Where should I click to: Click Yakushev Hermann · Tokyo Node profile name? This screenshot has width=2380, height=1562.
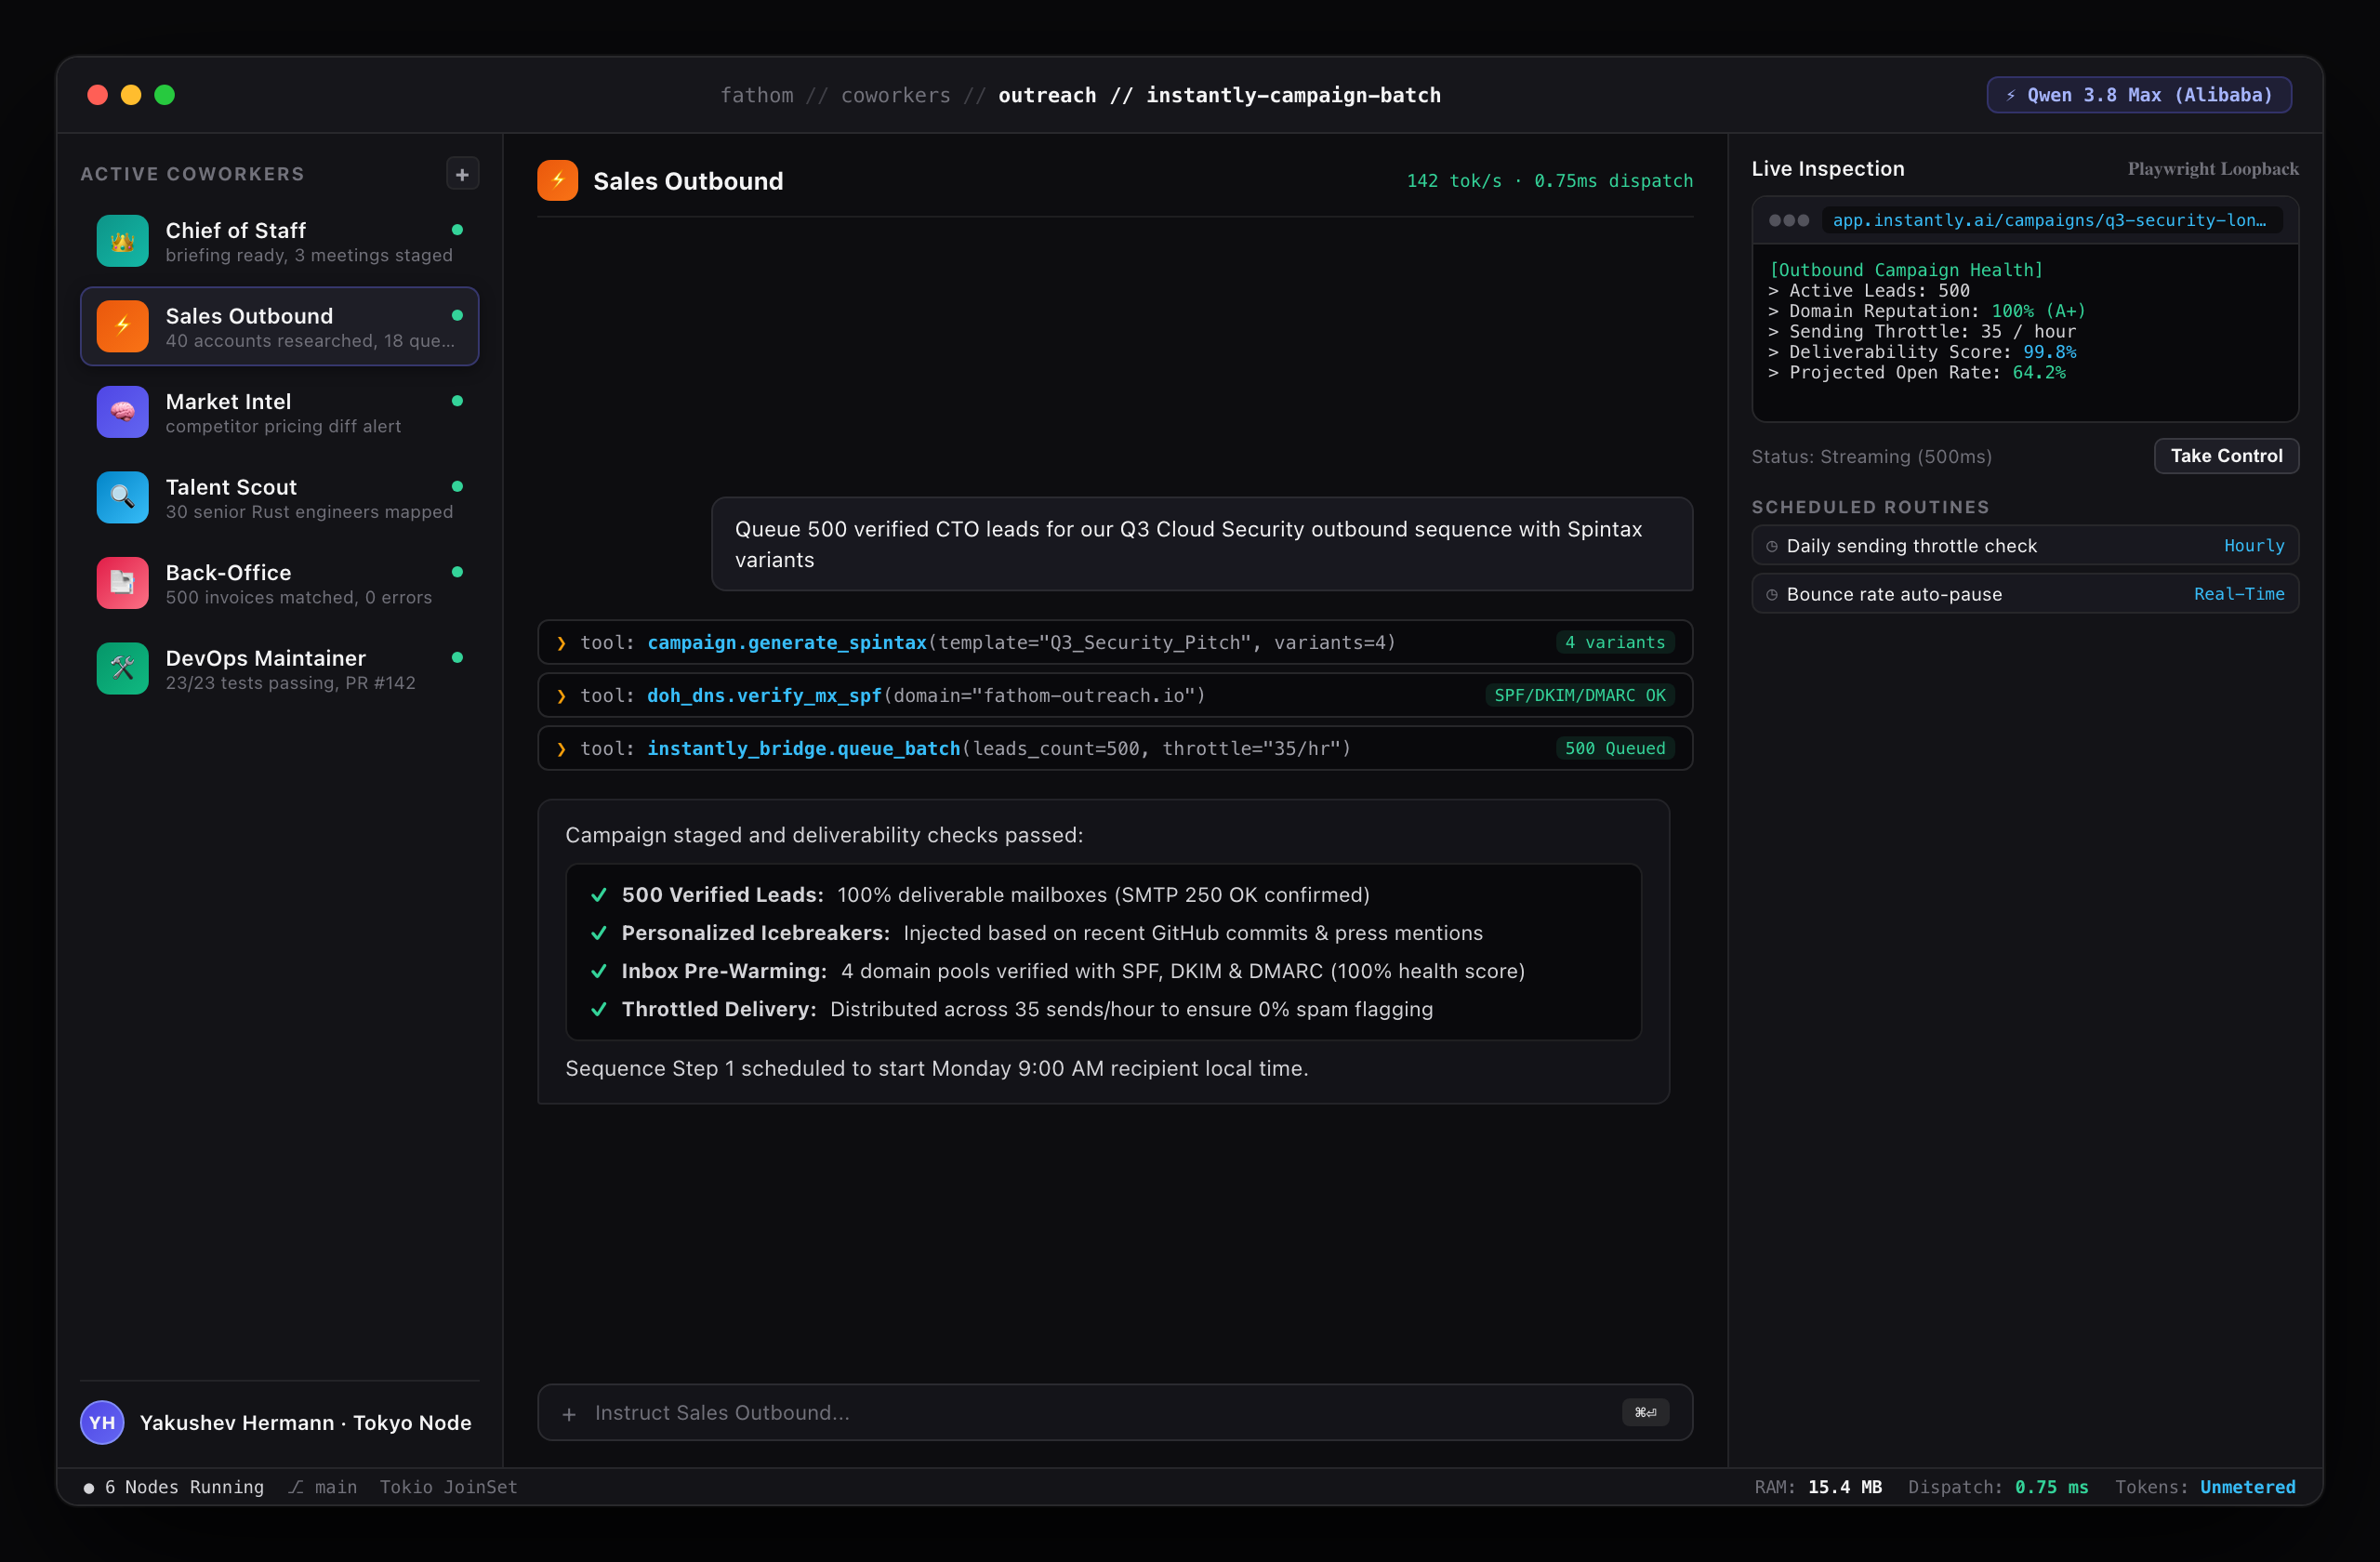tap(305, 1422)
